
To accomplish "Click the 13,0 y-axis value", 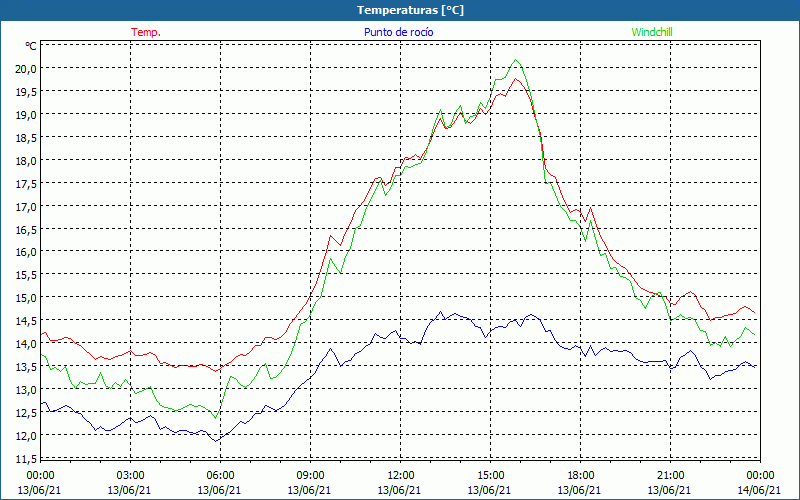I will click(26, 389).
